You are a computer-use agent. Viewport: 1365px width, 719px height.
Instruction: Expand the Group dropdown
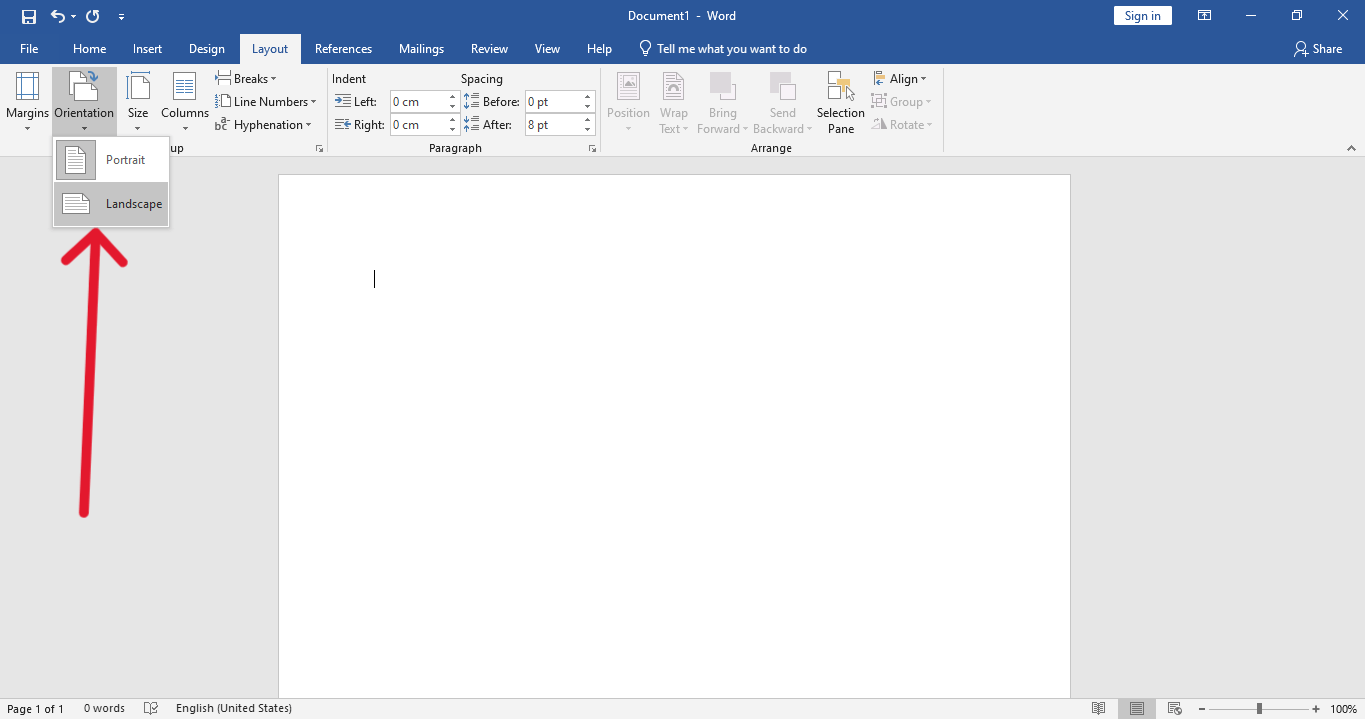coord(901,101)
